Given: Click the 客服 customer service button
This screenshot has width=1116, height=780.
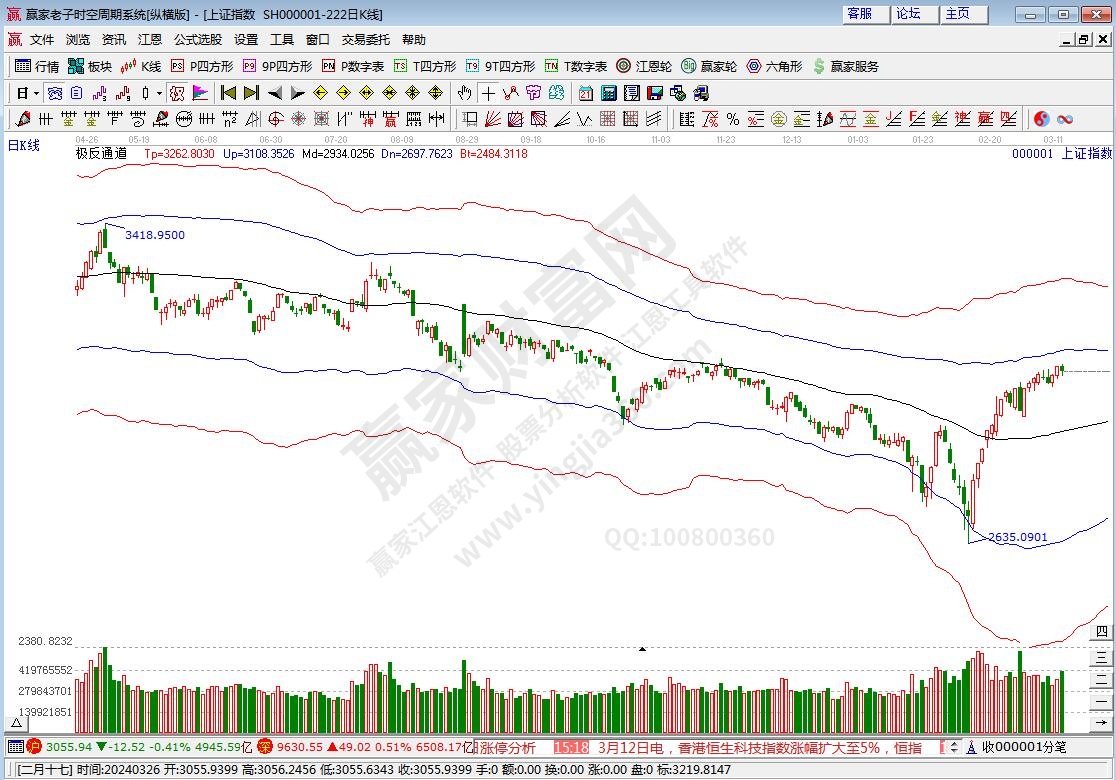Looking at the screenshot, I should [x=860, y=14].
